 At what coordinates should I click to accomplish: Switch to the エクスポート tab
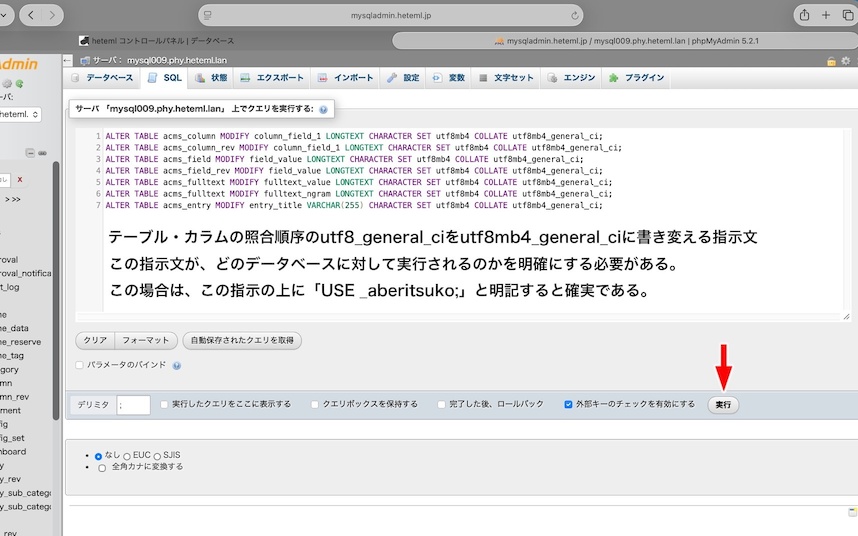[272, 78]
